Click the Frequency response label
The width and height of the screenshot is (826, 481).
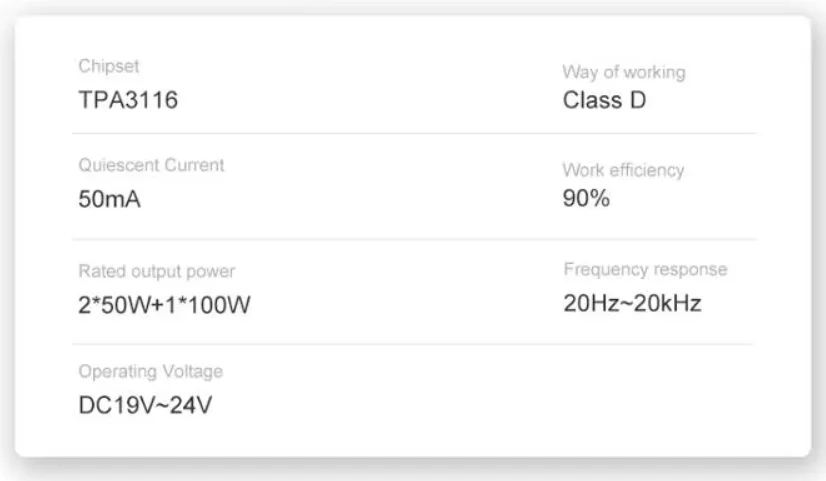point(645,269)
